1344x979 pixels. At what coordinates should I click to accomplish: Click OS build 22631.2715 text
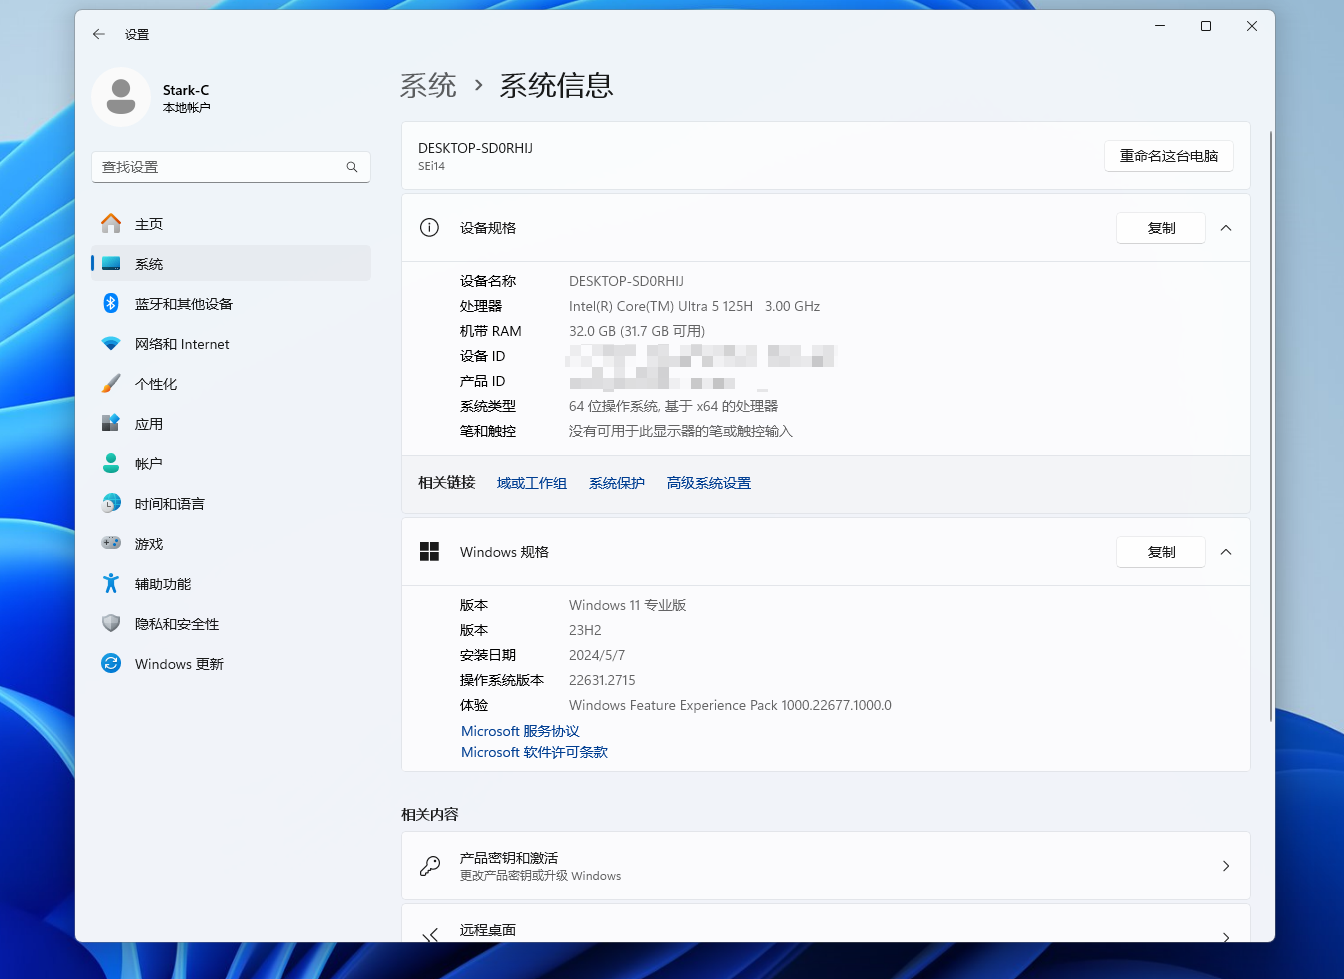point(602,680)
